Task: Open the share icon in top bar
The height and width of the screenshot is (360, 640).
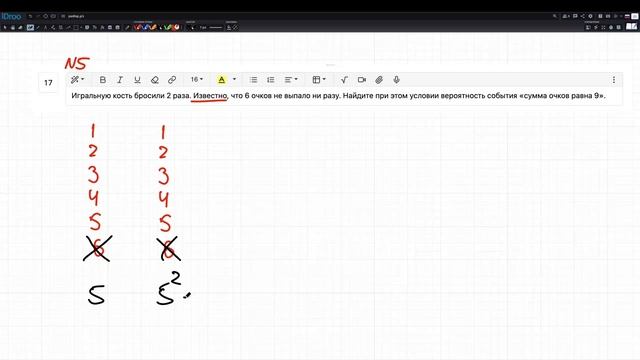Action: 583,16
